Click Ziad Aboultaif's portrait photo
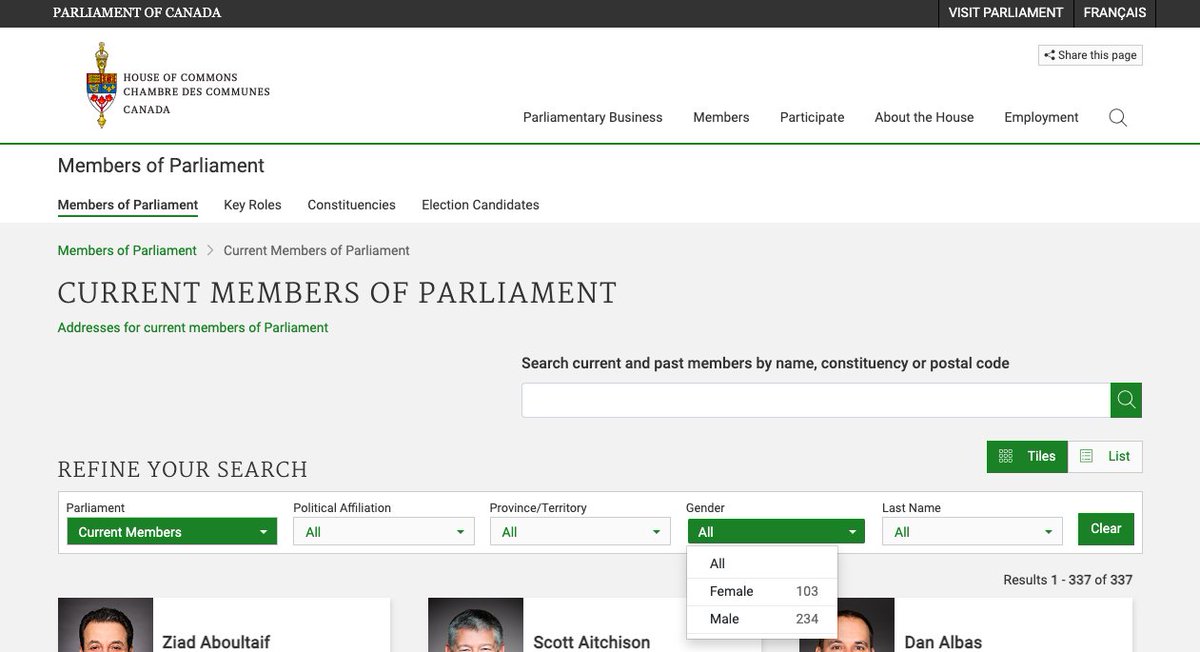This screenshot has width=1200, height=652. 105,624
